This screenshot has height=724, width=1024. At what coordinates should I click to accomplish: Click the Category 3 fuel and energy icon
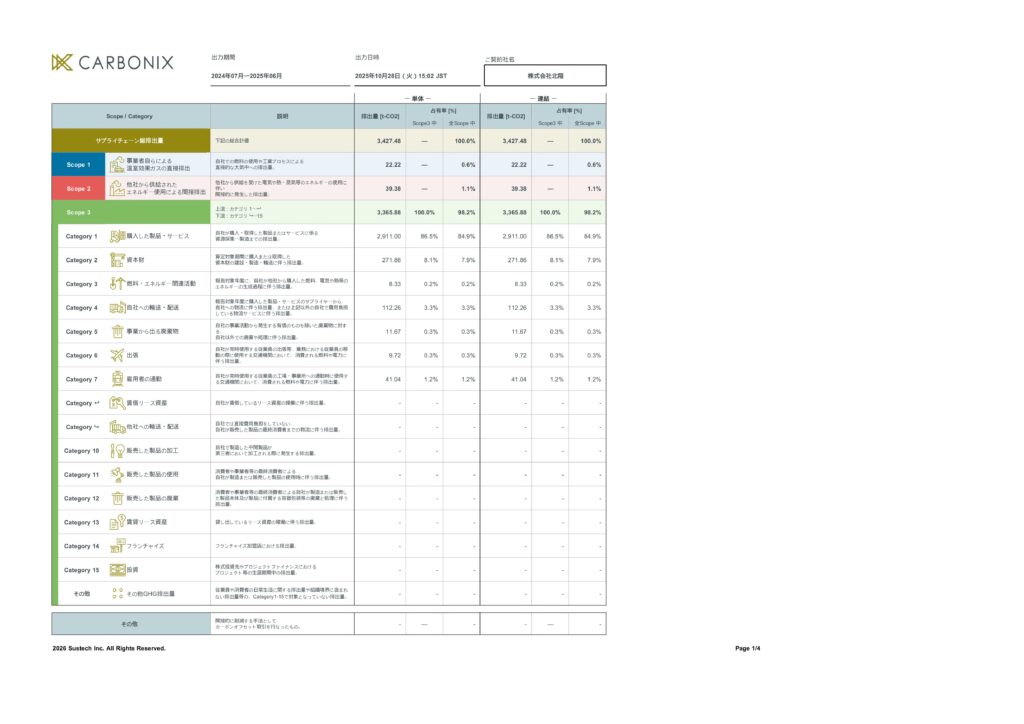[117, 284]
